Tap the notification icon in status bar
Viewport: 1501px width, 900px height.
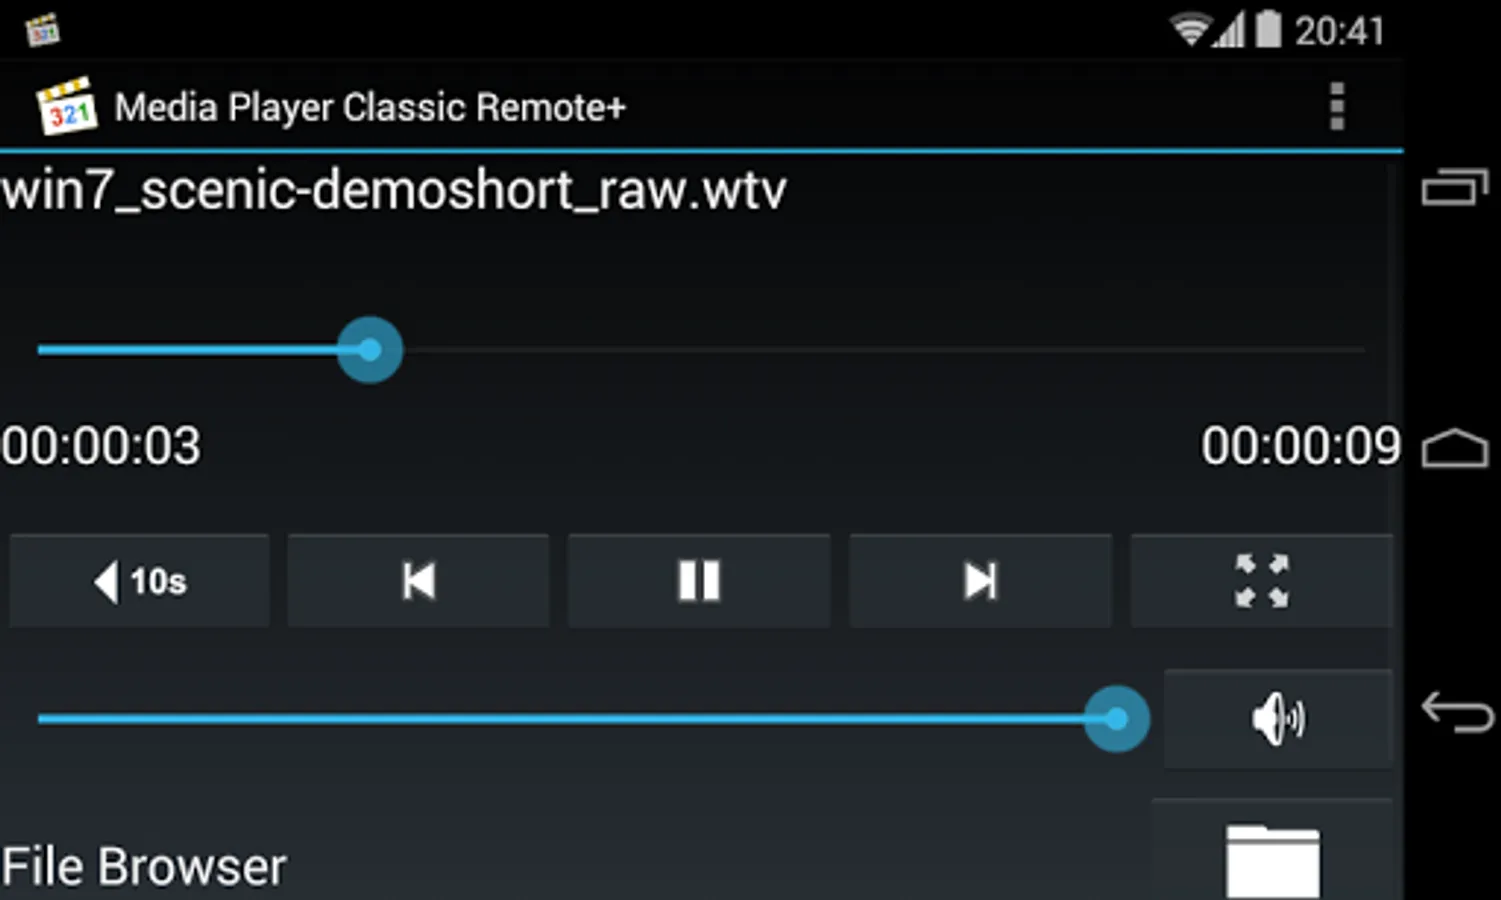[43, 30]
